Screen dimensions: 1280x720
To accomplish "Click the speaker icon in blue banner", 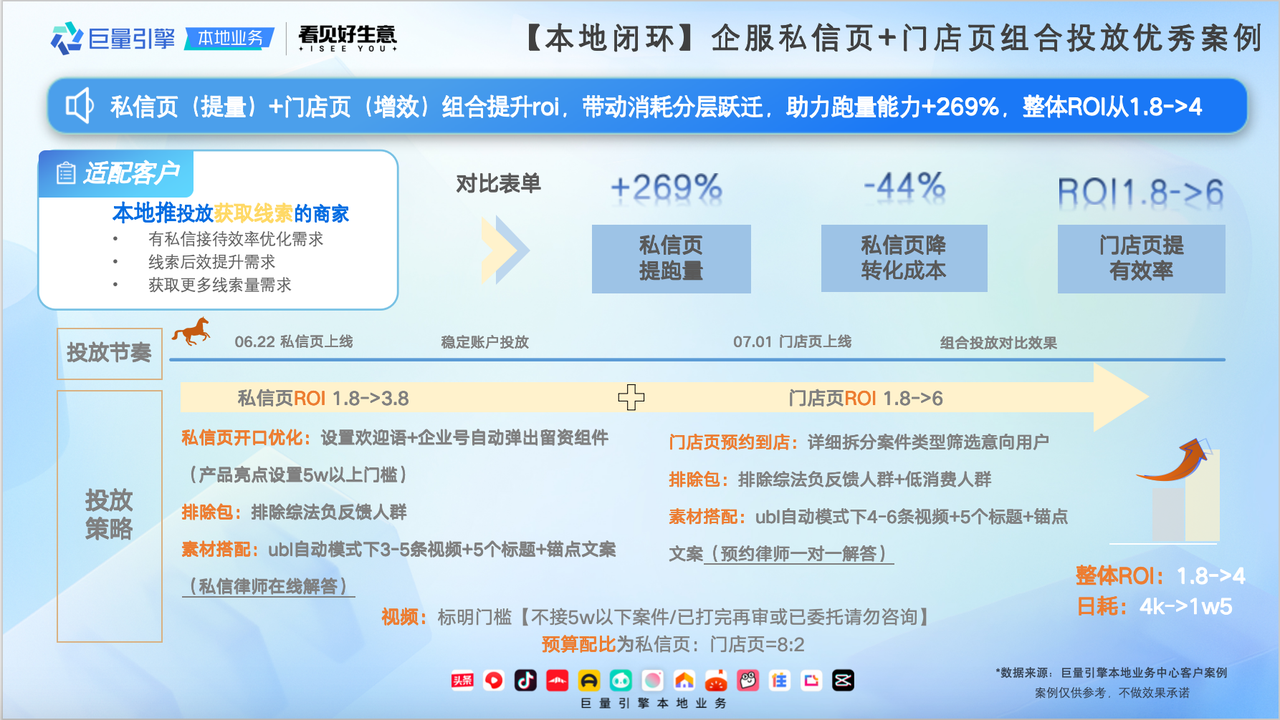I will [80, 106].
